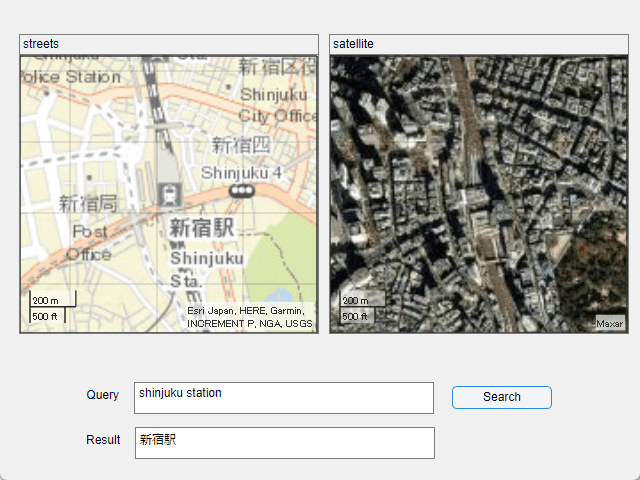
Task: Click the Shinjuku City Office label
Action: [278, 105]
